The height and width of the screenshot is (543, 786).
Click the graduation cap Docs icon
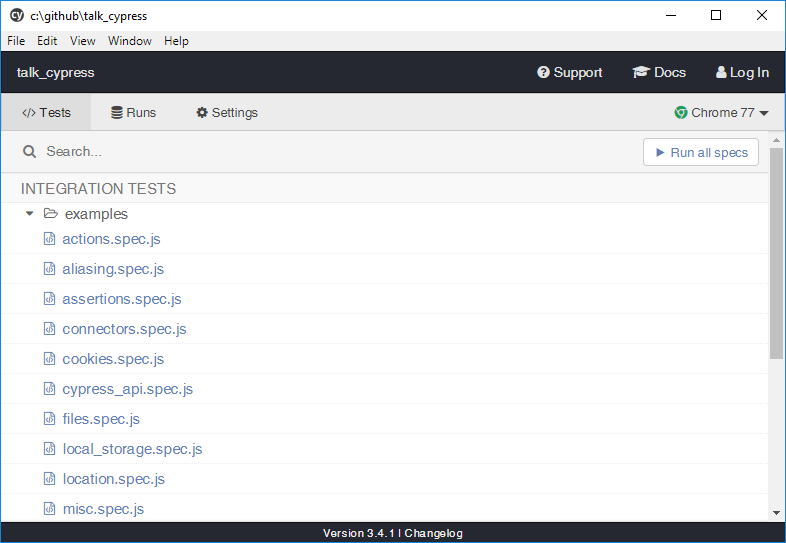click(x=641, y=72)
